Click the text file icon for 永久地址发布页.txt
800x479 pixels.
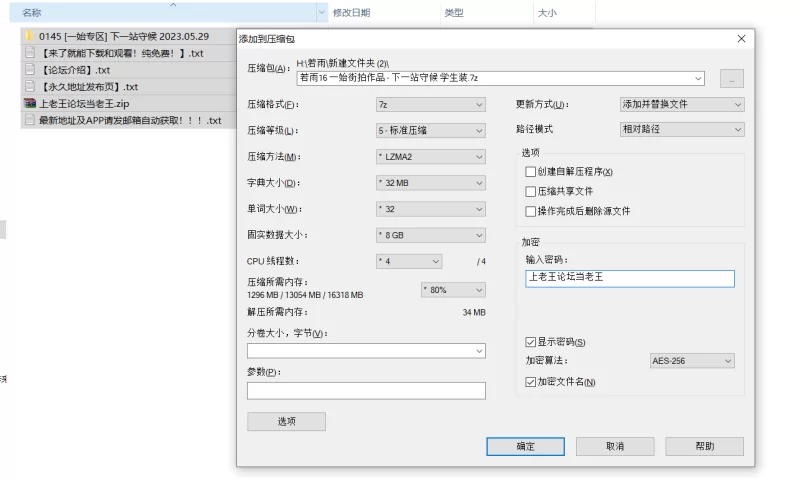[29, 87]
